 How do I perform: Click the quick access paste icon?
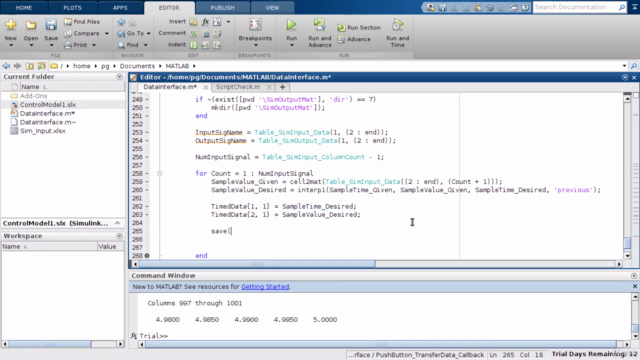coord(478,7)
